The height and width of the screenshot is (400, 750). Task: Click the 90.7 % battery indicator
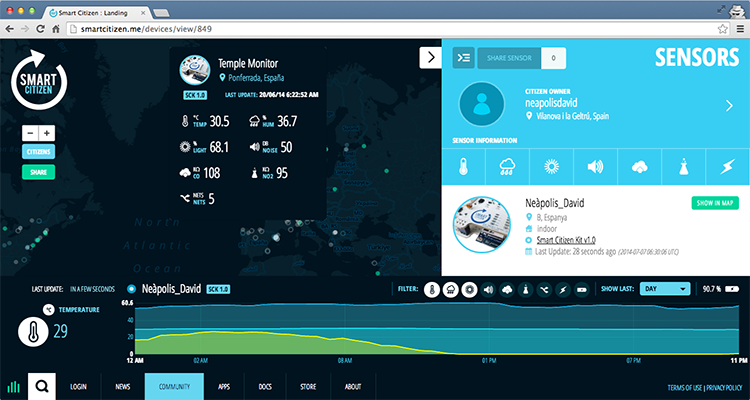coord(721,289)
